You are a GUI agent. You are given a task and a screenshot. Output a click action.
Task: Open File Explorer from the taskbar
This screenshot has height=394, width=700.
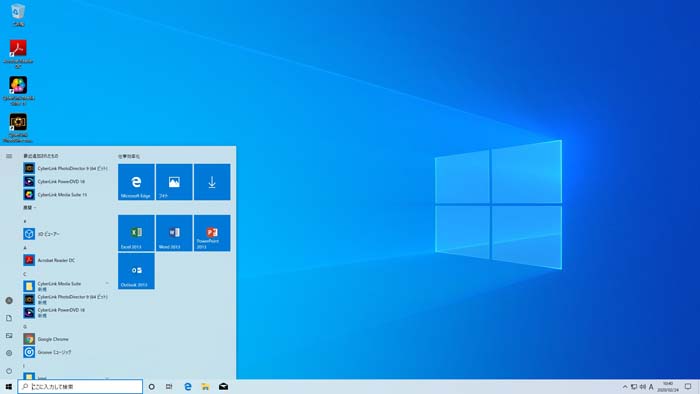205,387
